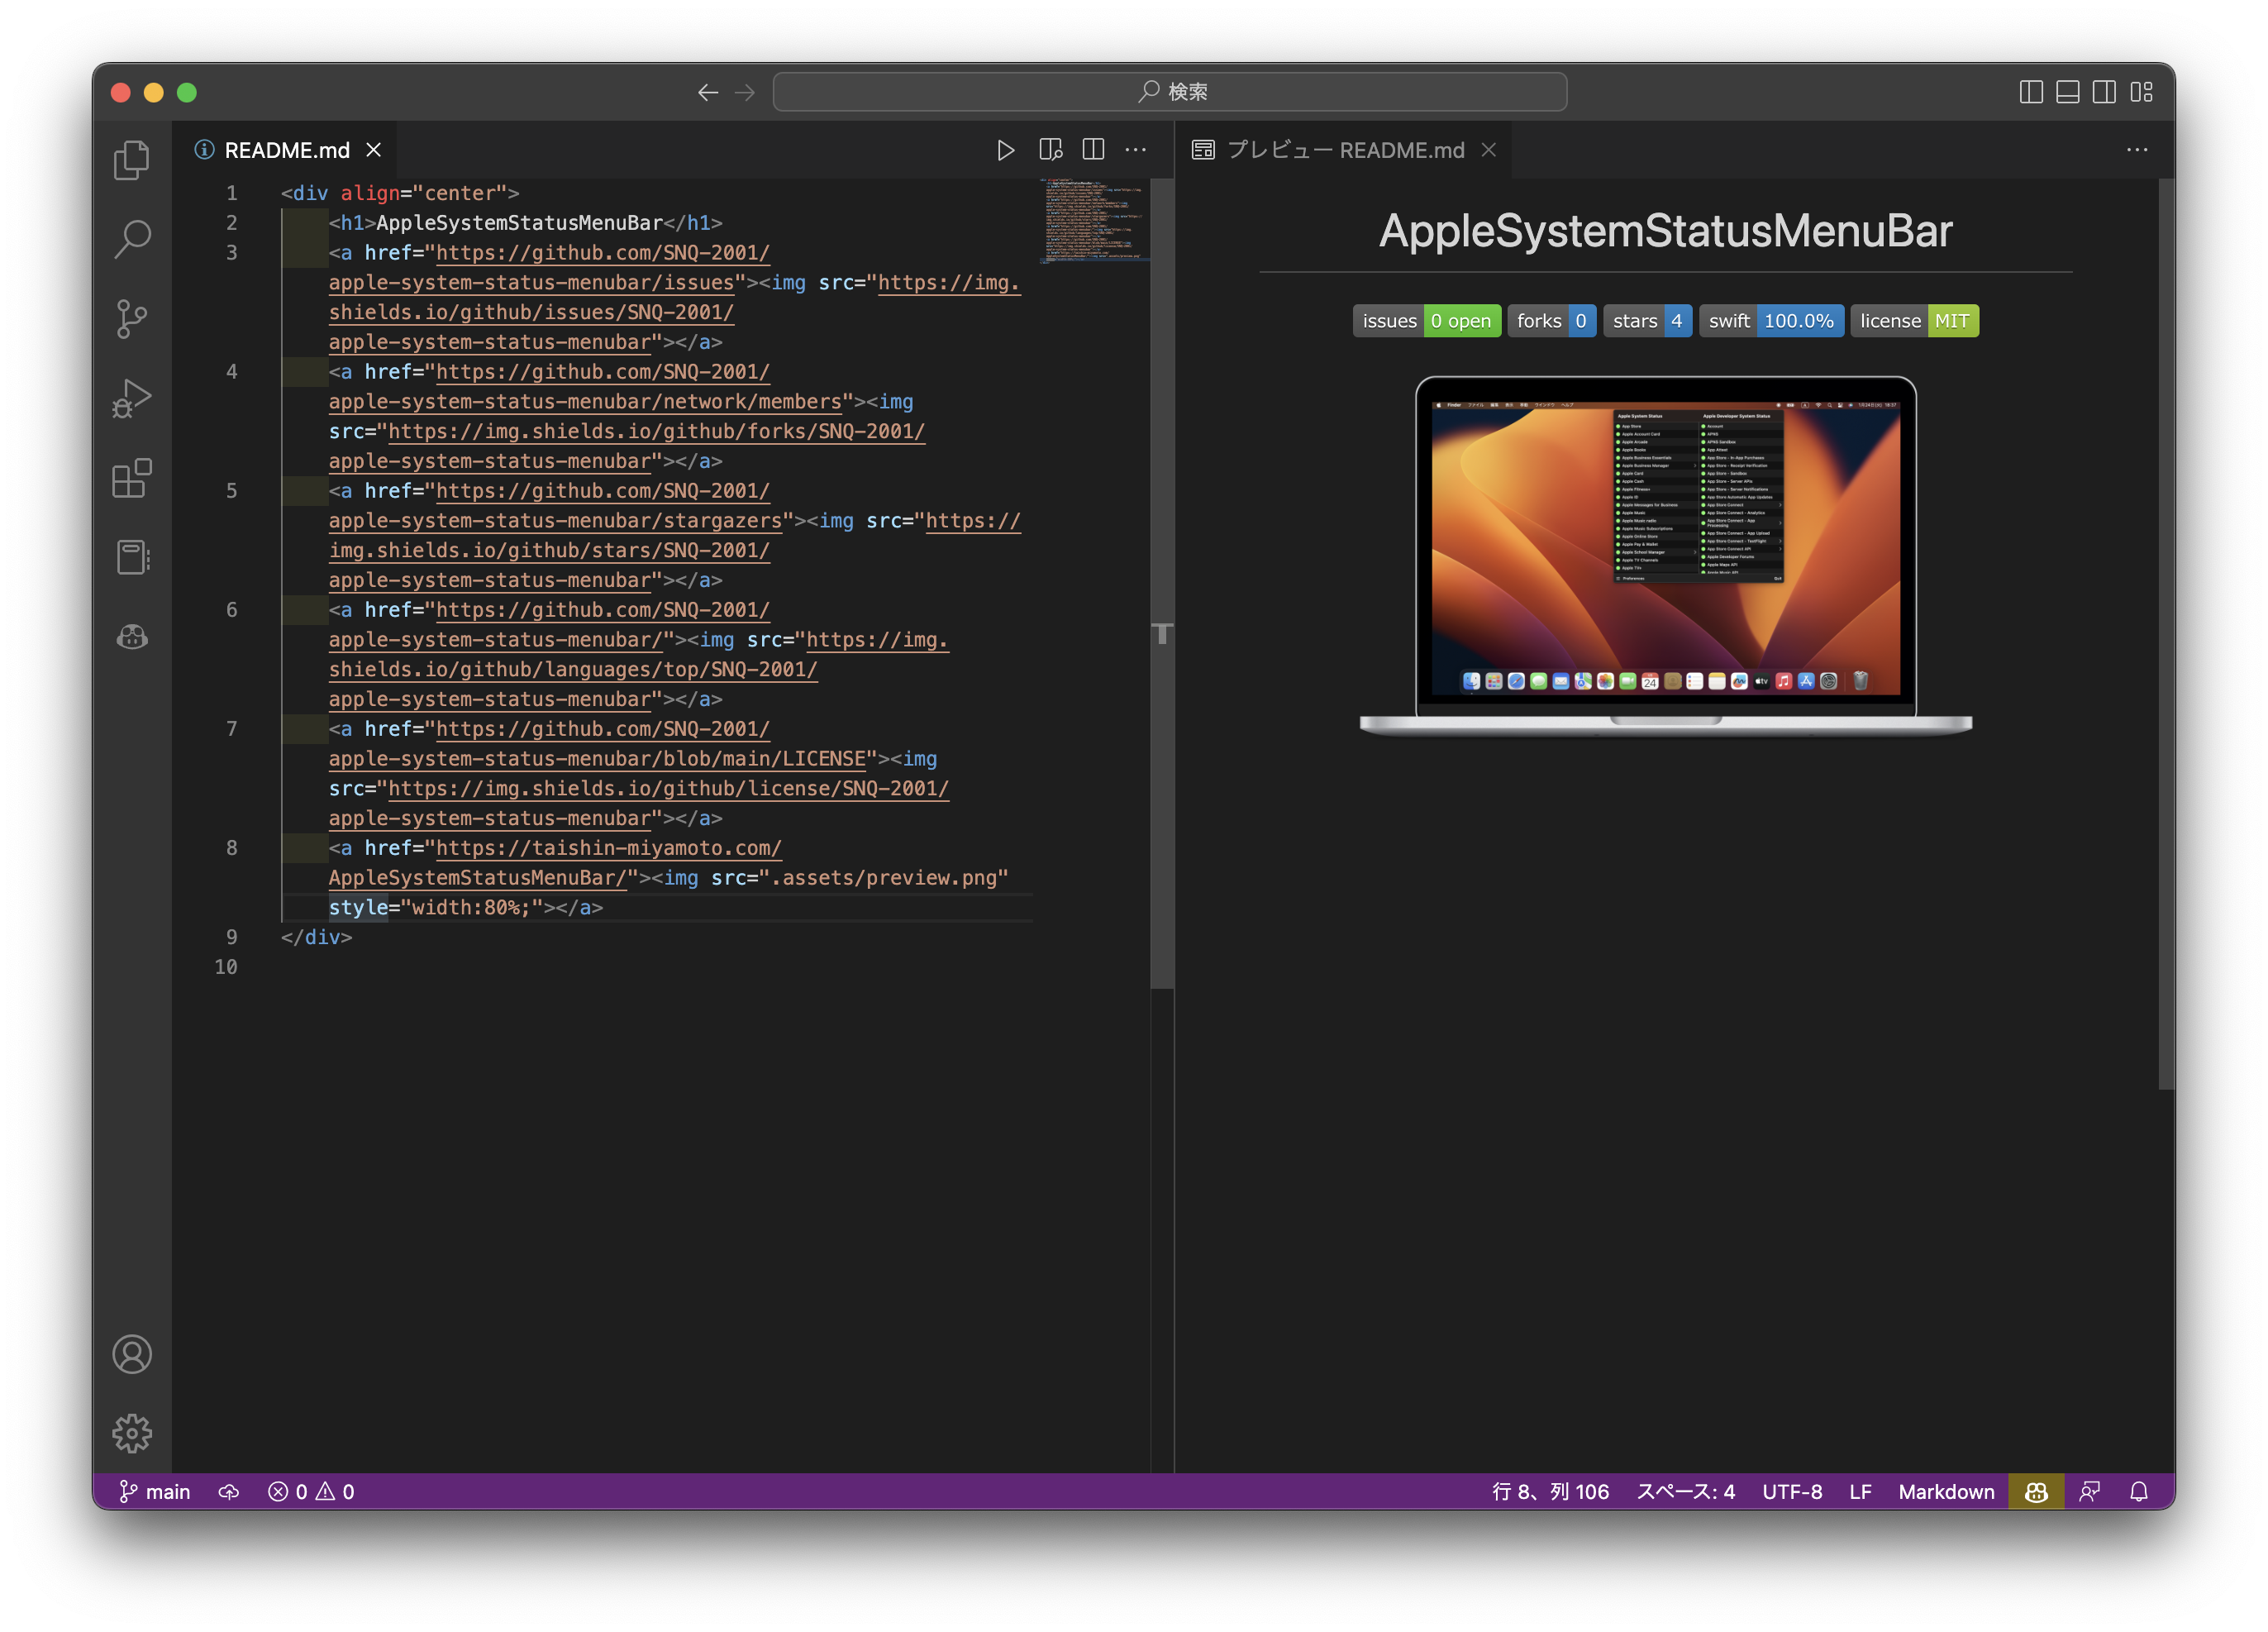
Task: Click the 検索 command center search field
Action: (x=1170, y=92)
